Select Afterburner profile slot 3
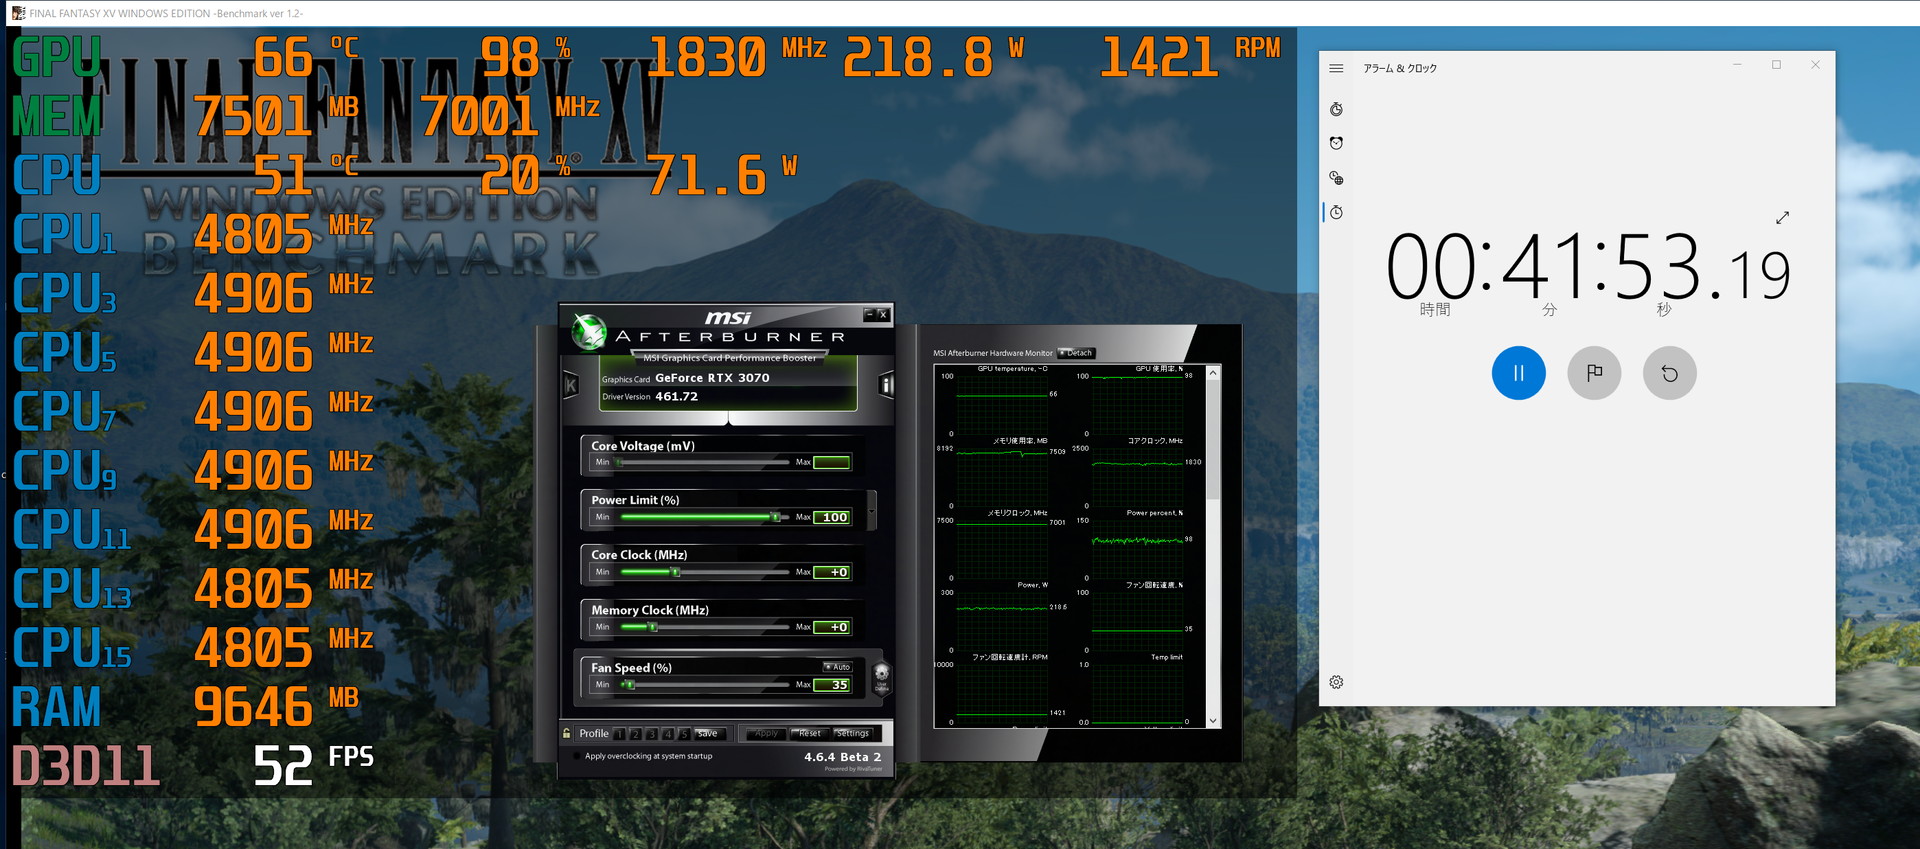The image size is (1920, 849). (652, 734)
